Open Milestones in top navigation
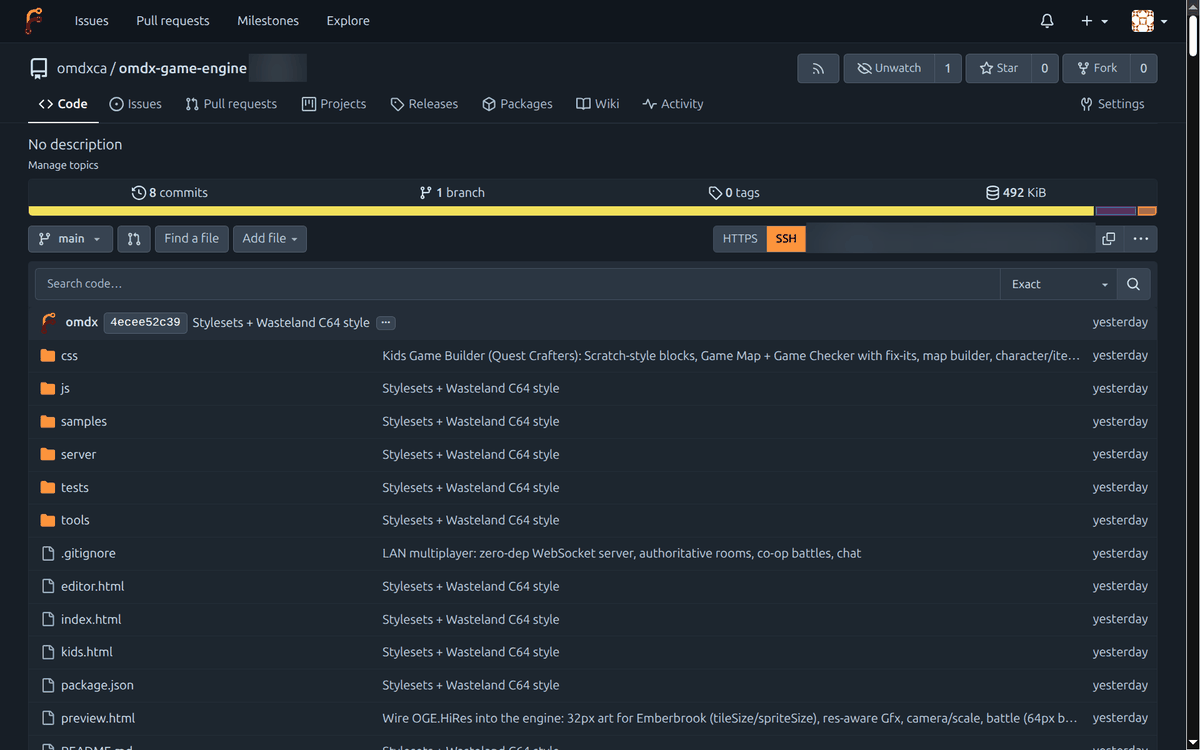1200x750 pixels. coord(268,20)
